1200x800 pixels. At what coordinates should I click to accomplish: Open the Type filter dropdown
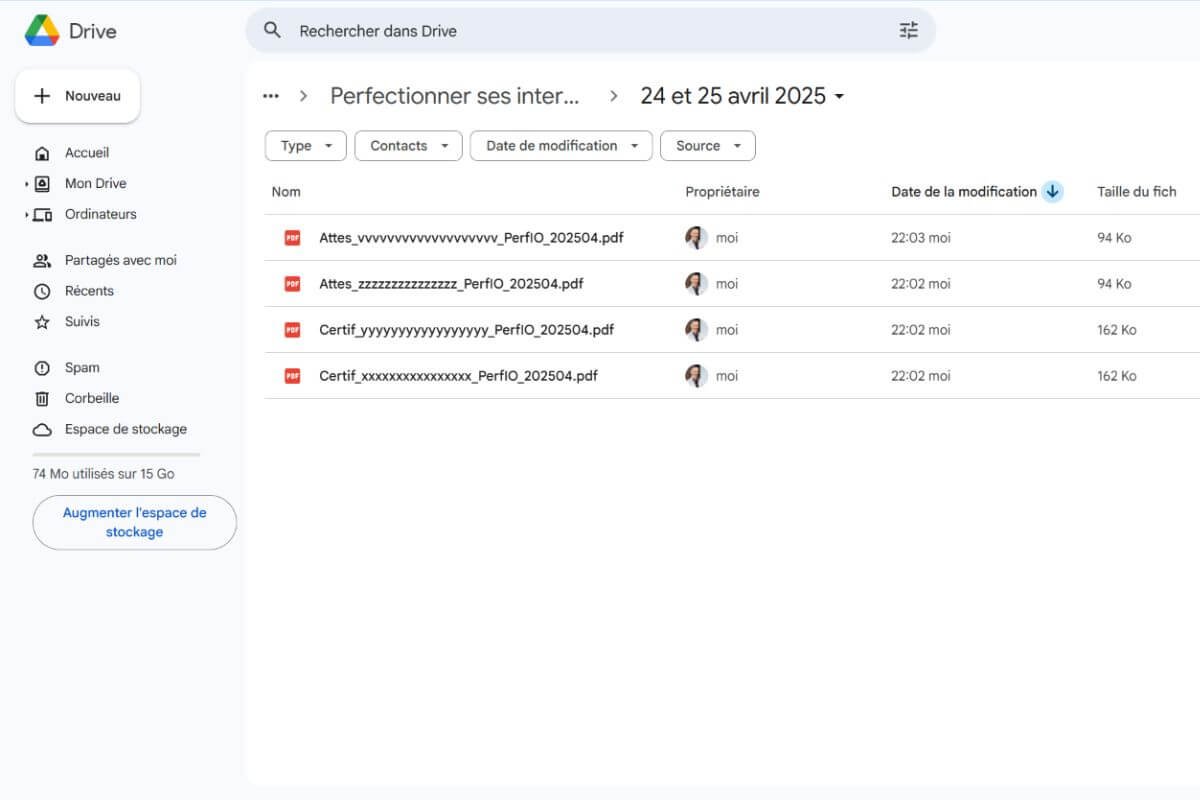[305, 145]
